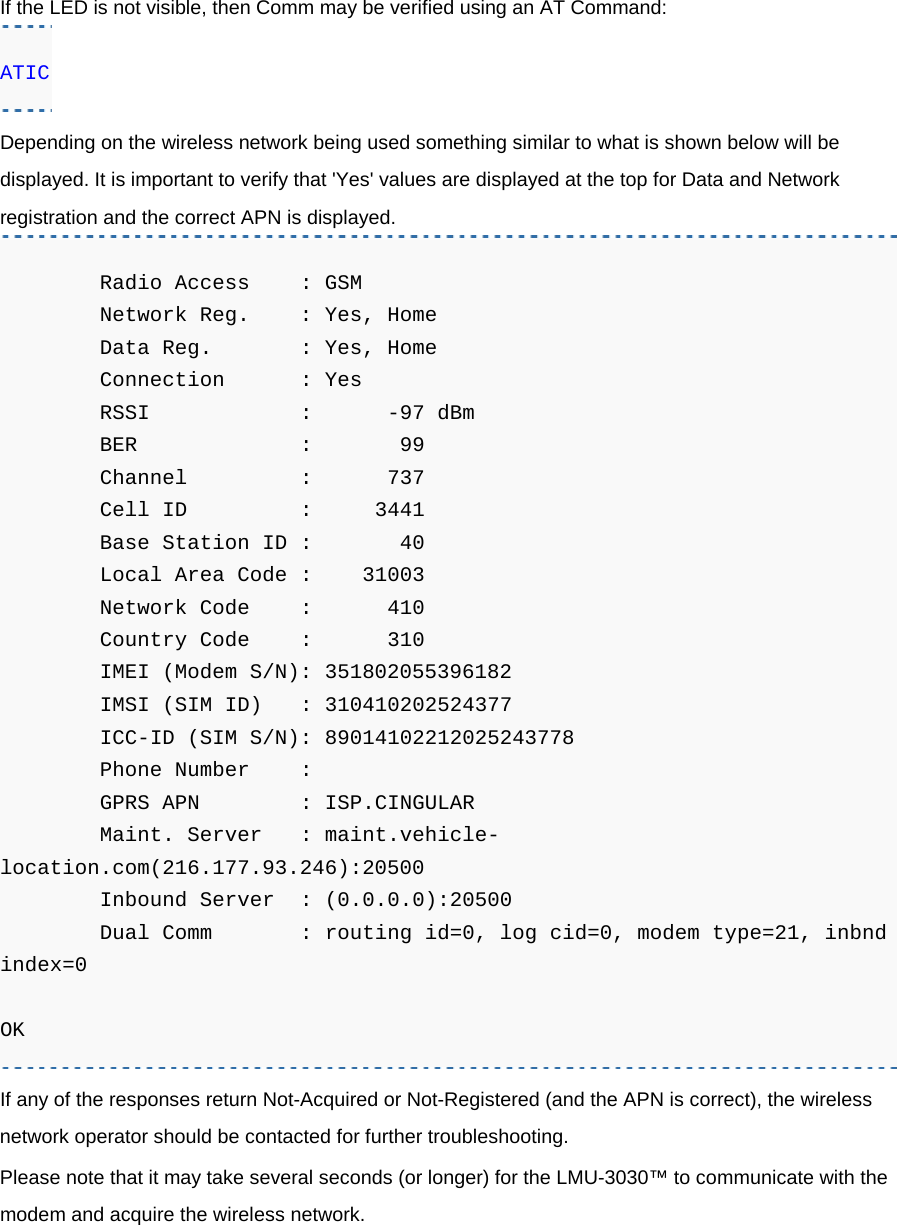The width and height of the screenshot is (897, 1225).
Task: Click the ICC-ID number 89014102212025243778
Action: (449, 738)
